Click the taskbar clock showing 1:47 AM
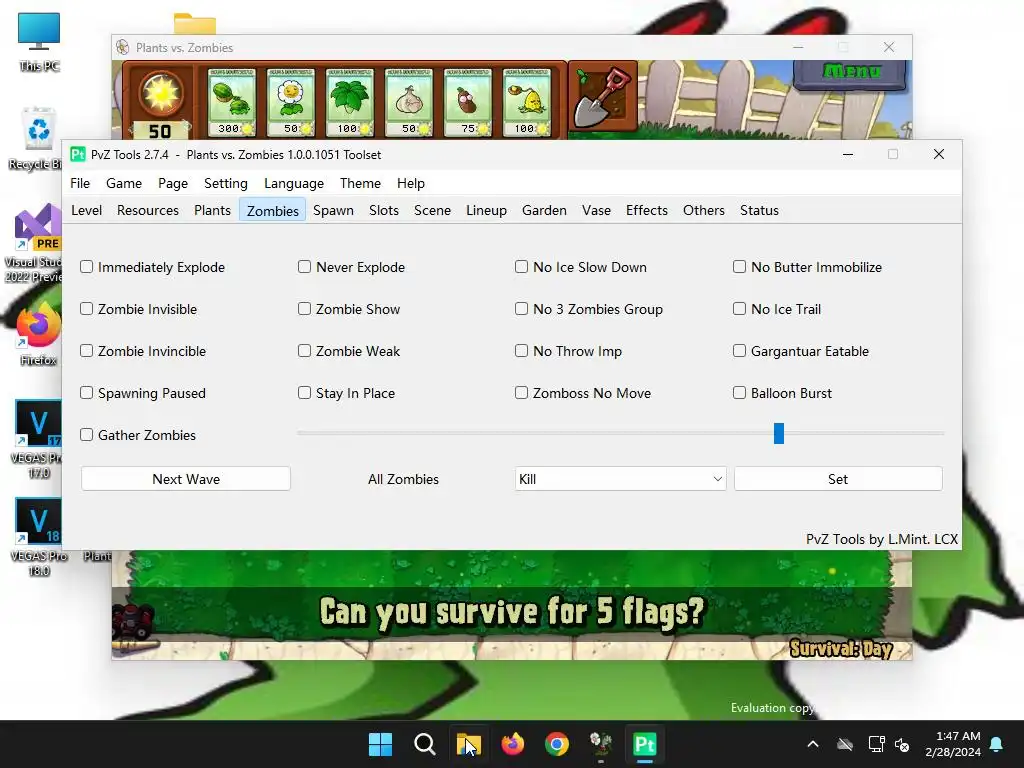 [953, 744]
